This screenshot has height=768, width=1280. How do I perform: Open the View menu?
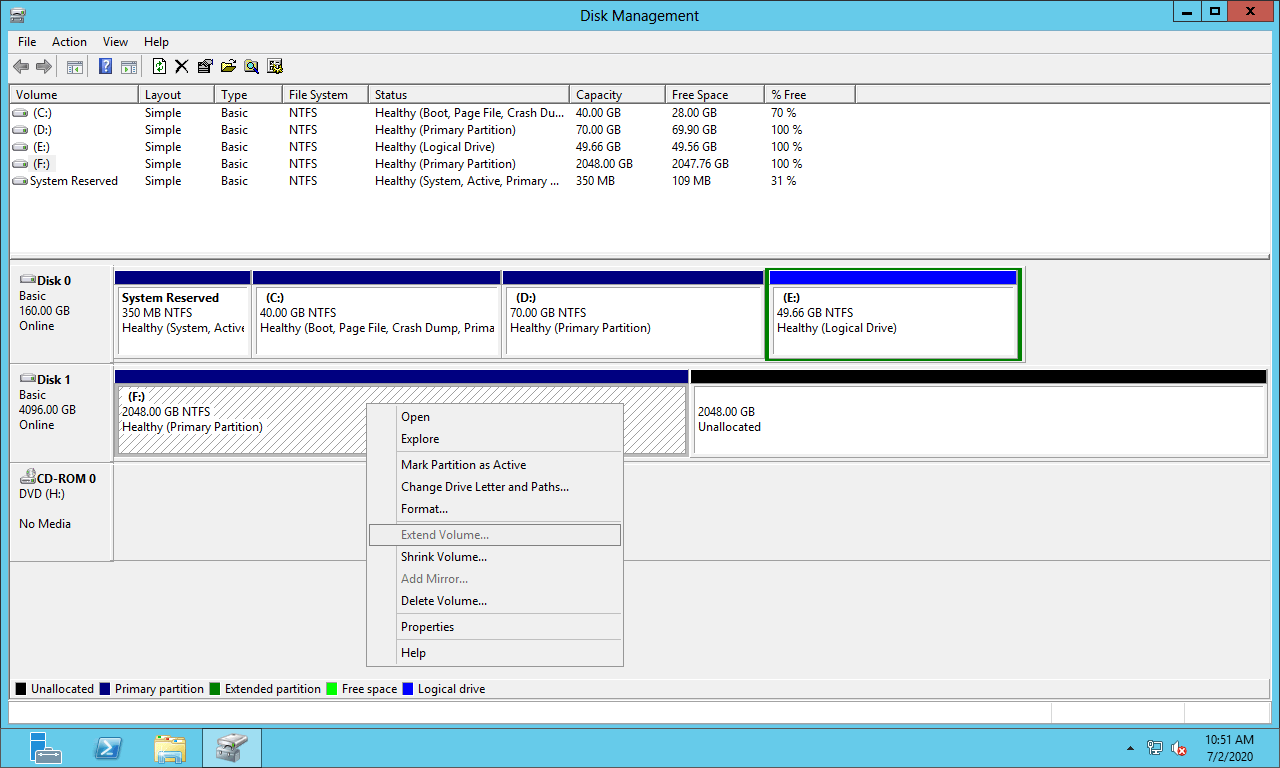(x=115, y=42)
